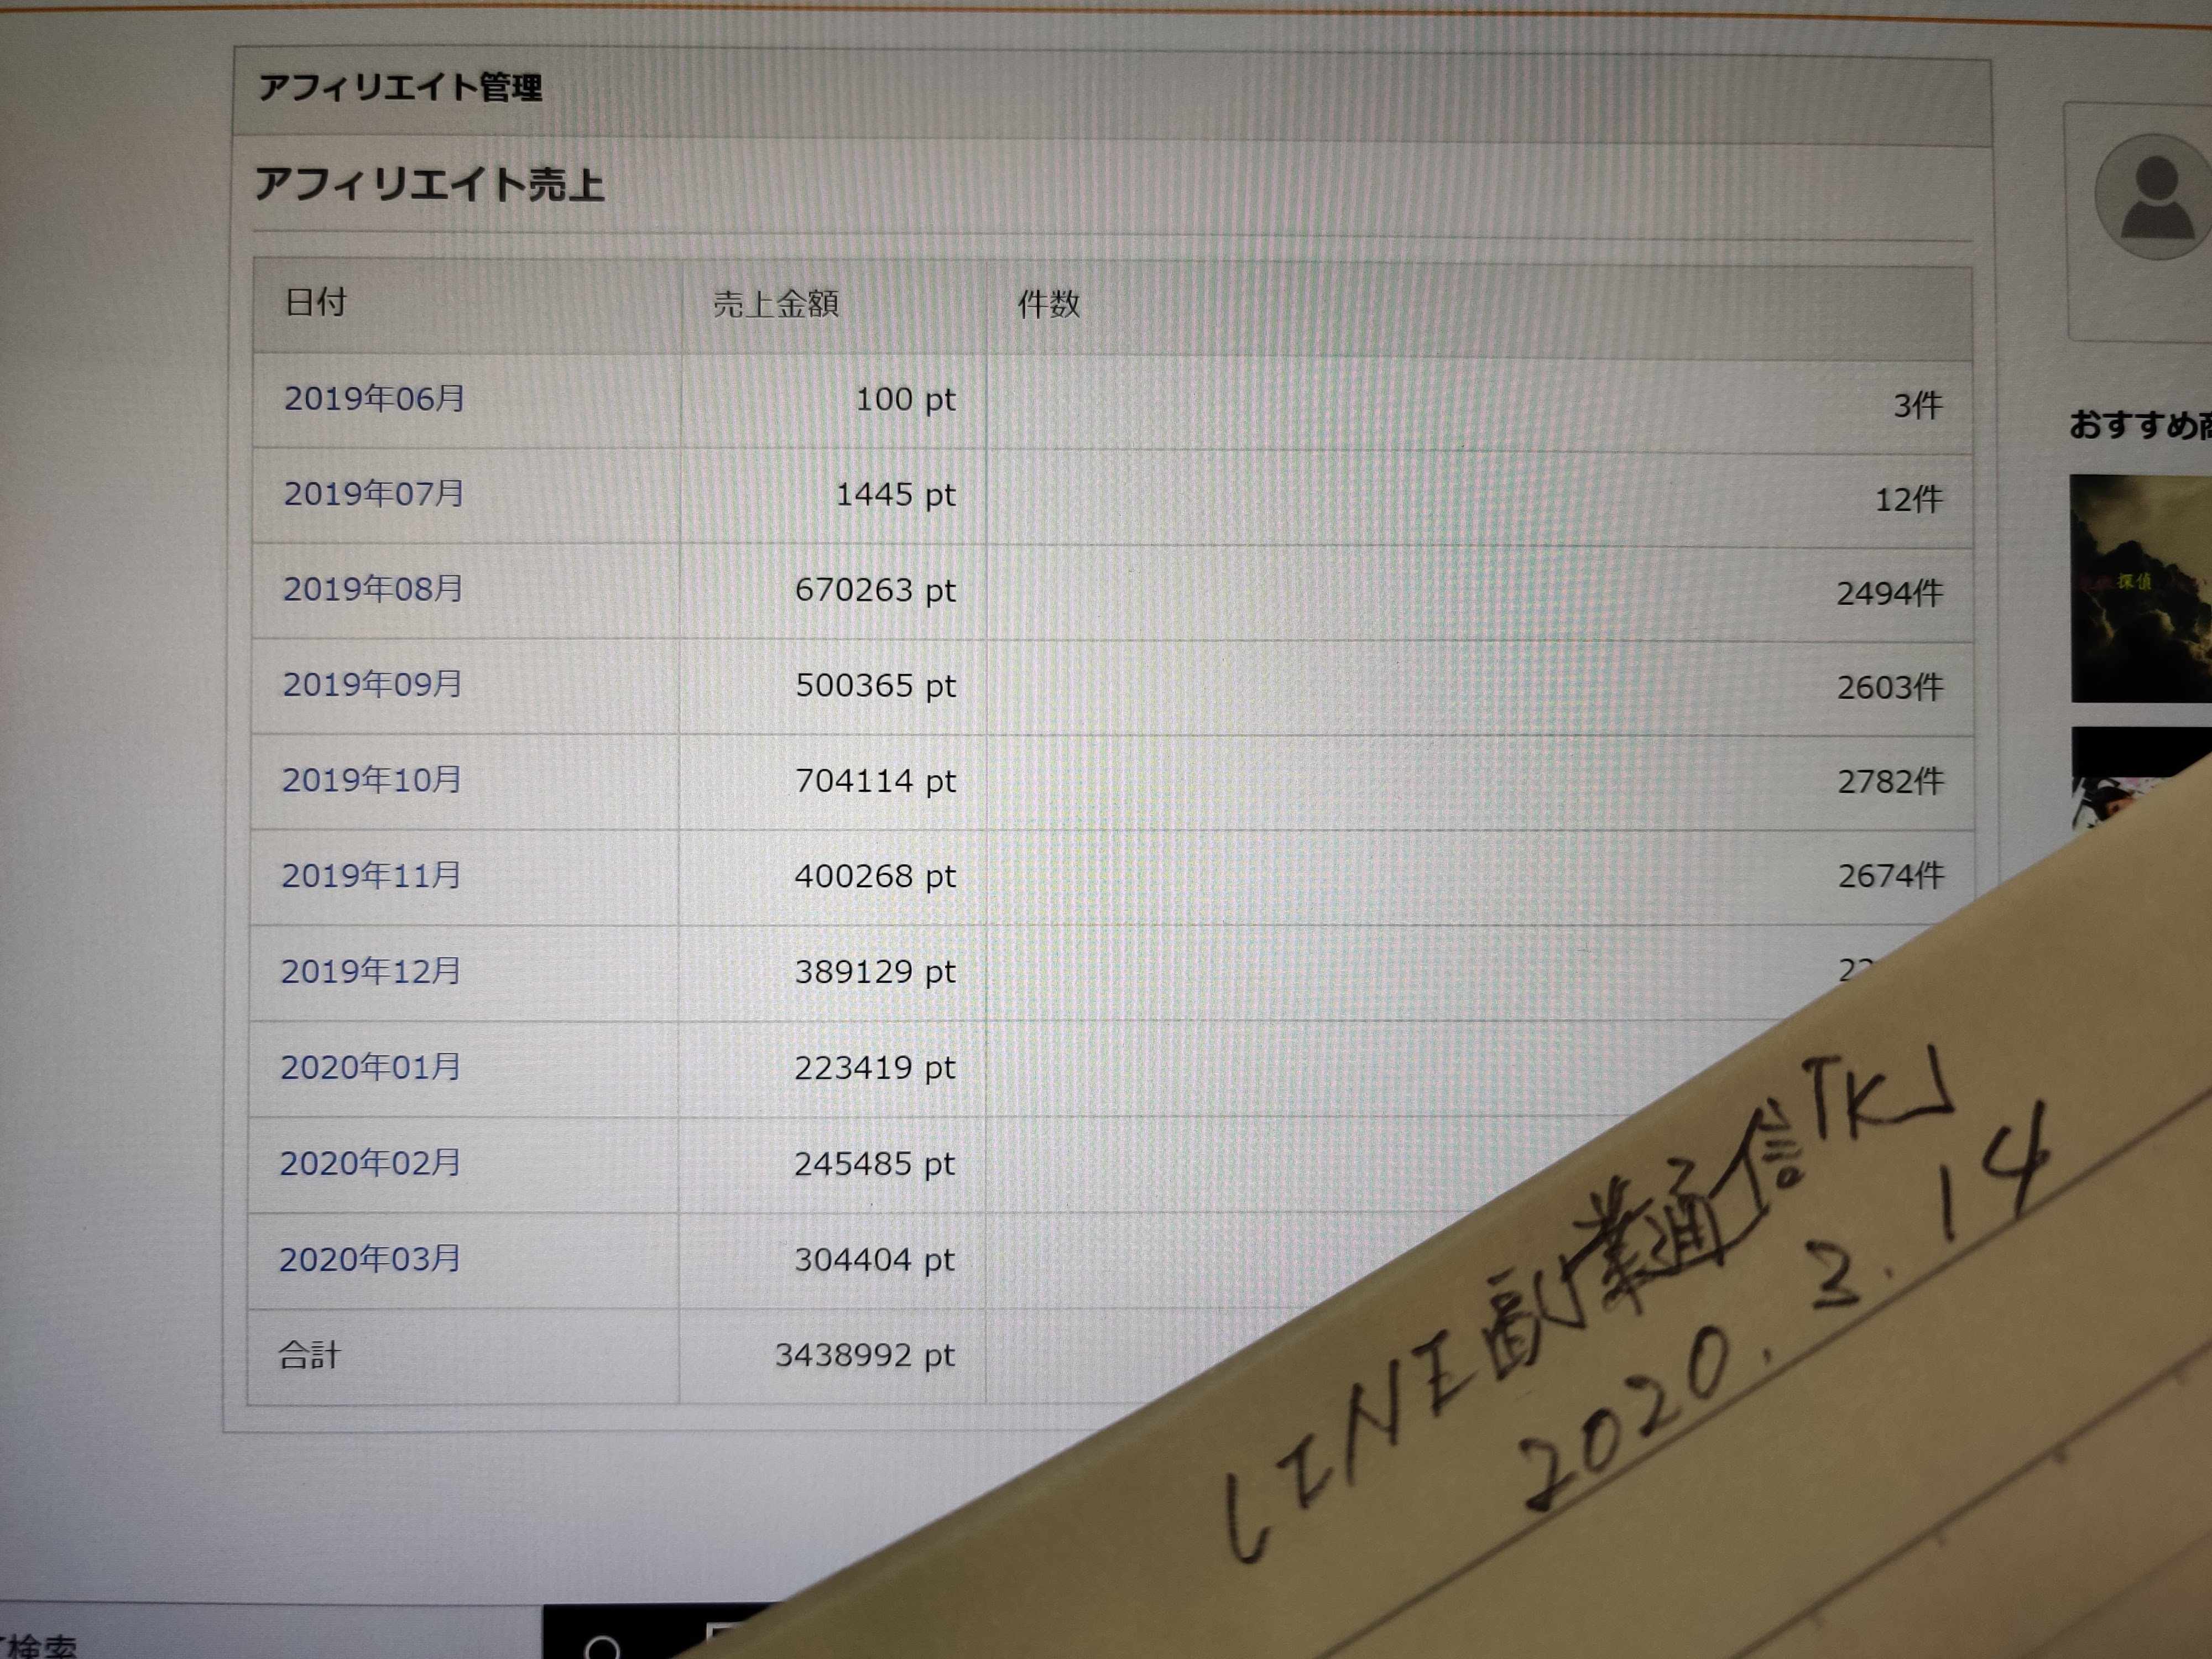Screen dimensions: 2212x1659
Task: Open the 2019年06月 sales link
Action: pyautogui.click(x=375, y=399)
